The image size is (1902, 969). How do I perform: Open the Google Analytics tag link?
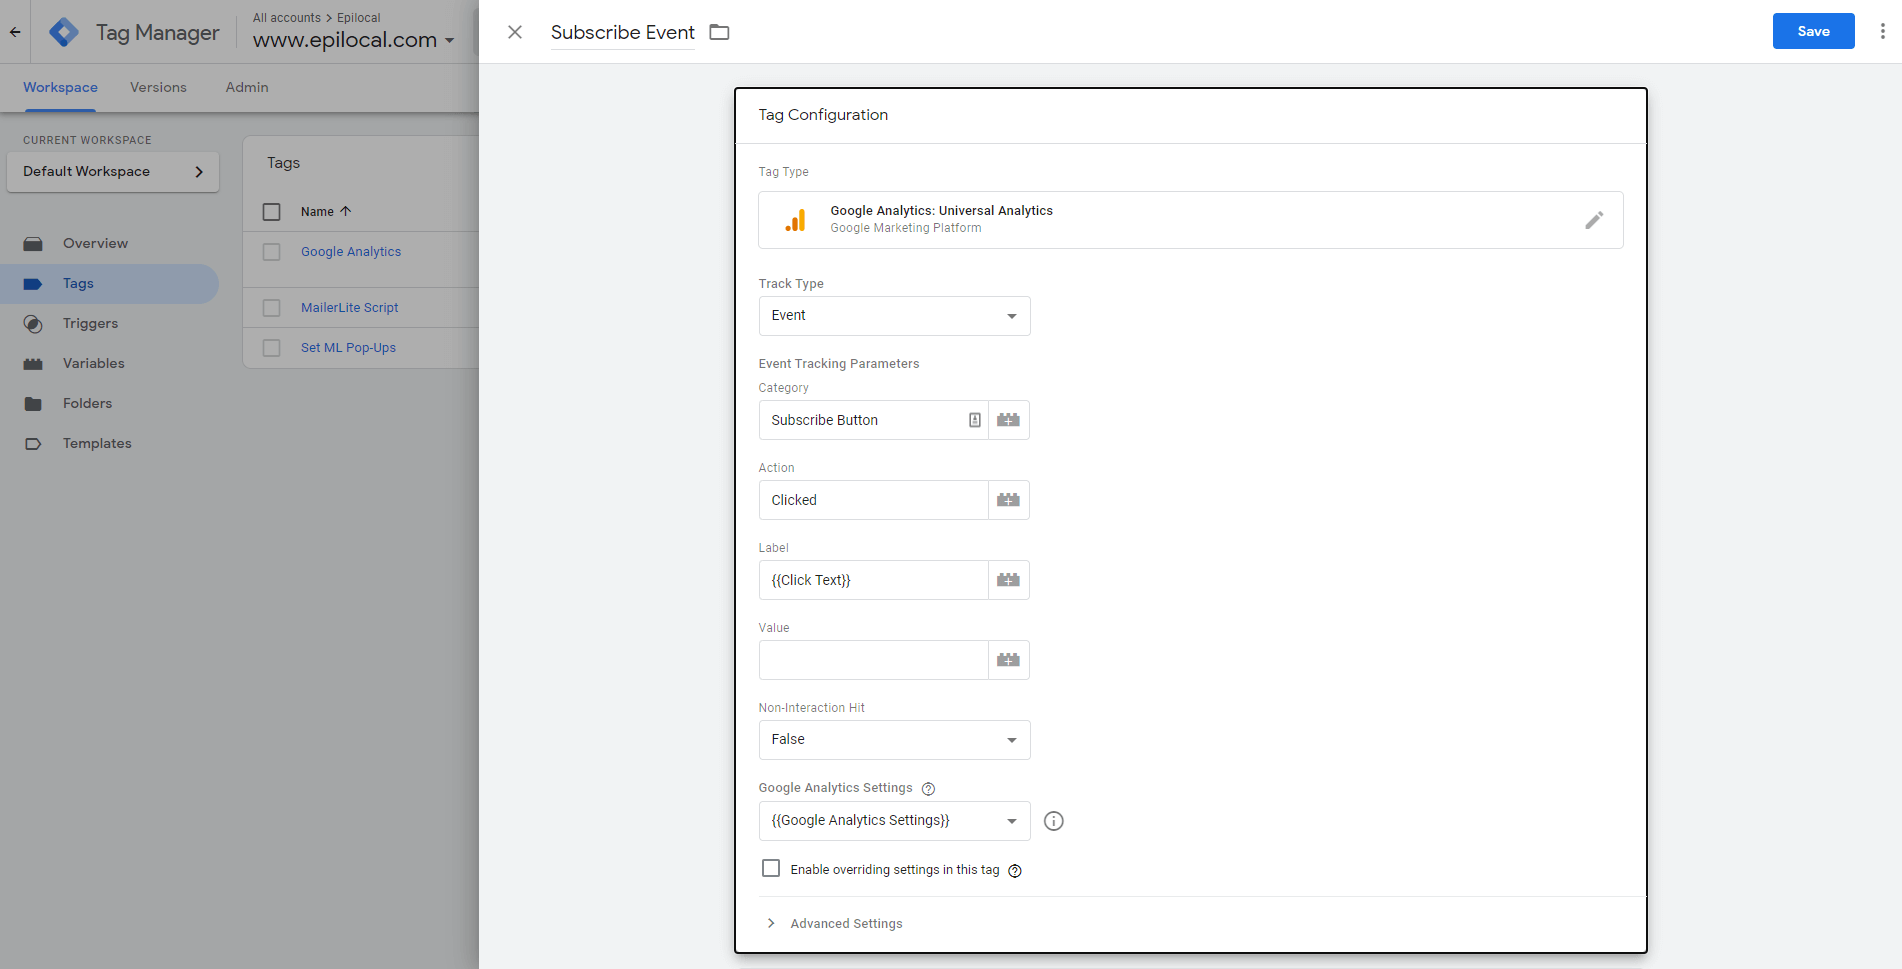[351, 252]
